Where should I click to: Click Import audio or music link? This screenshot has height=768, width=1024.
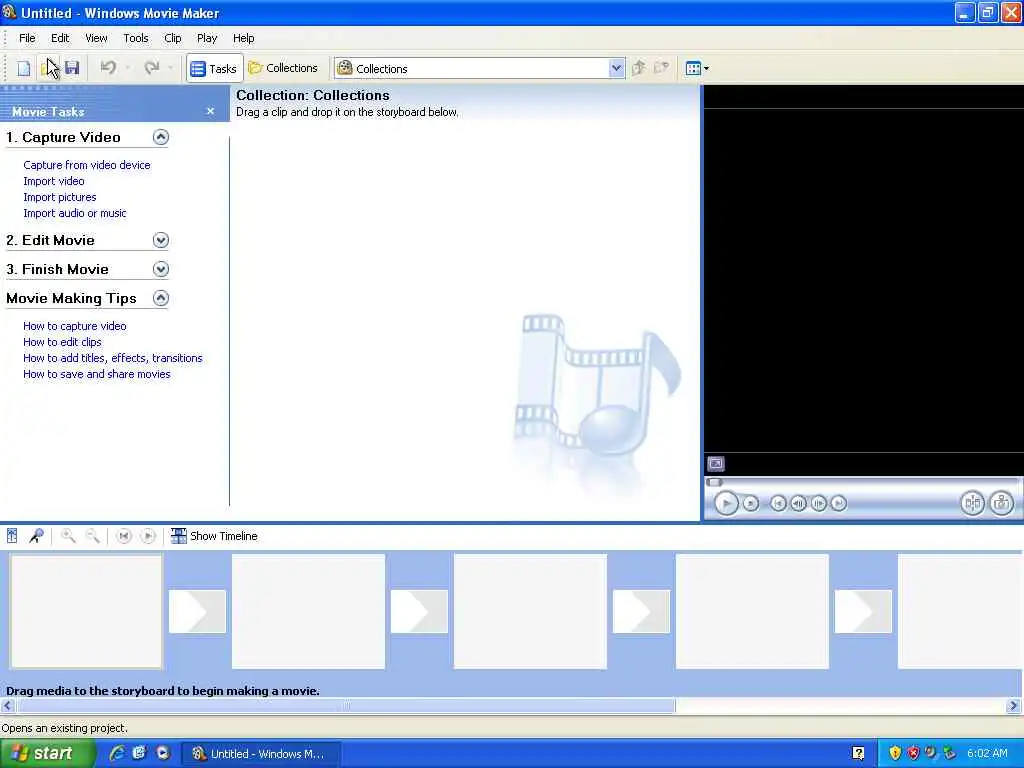click(x=74, y=214)
